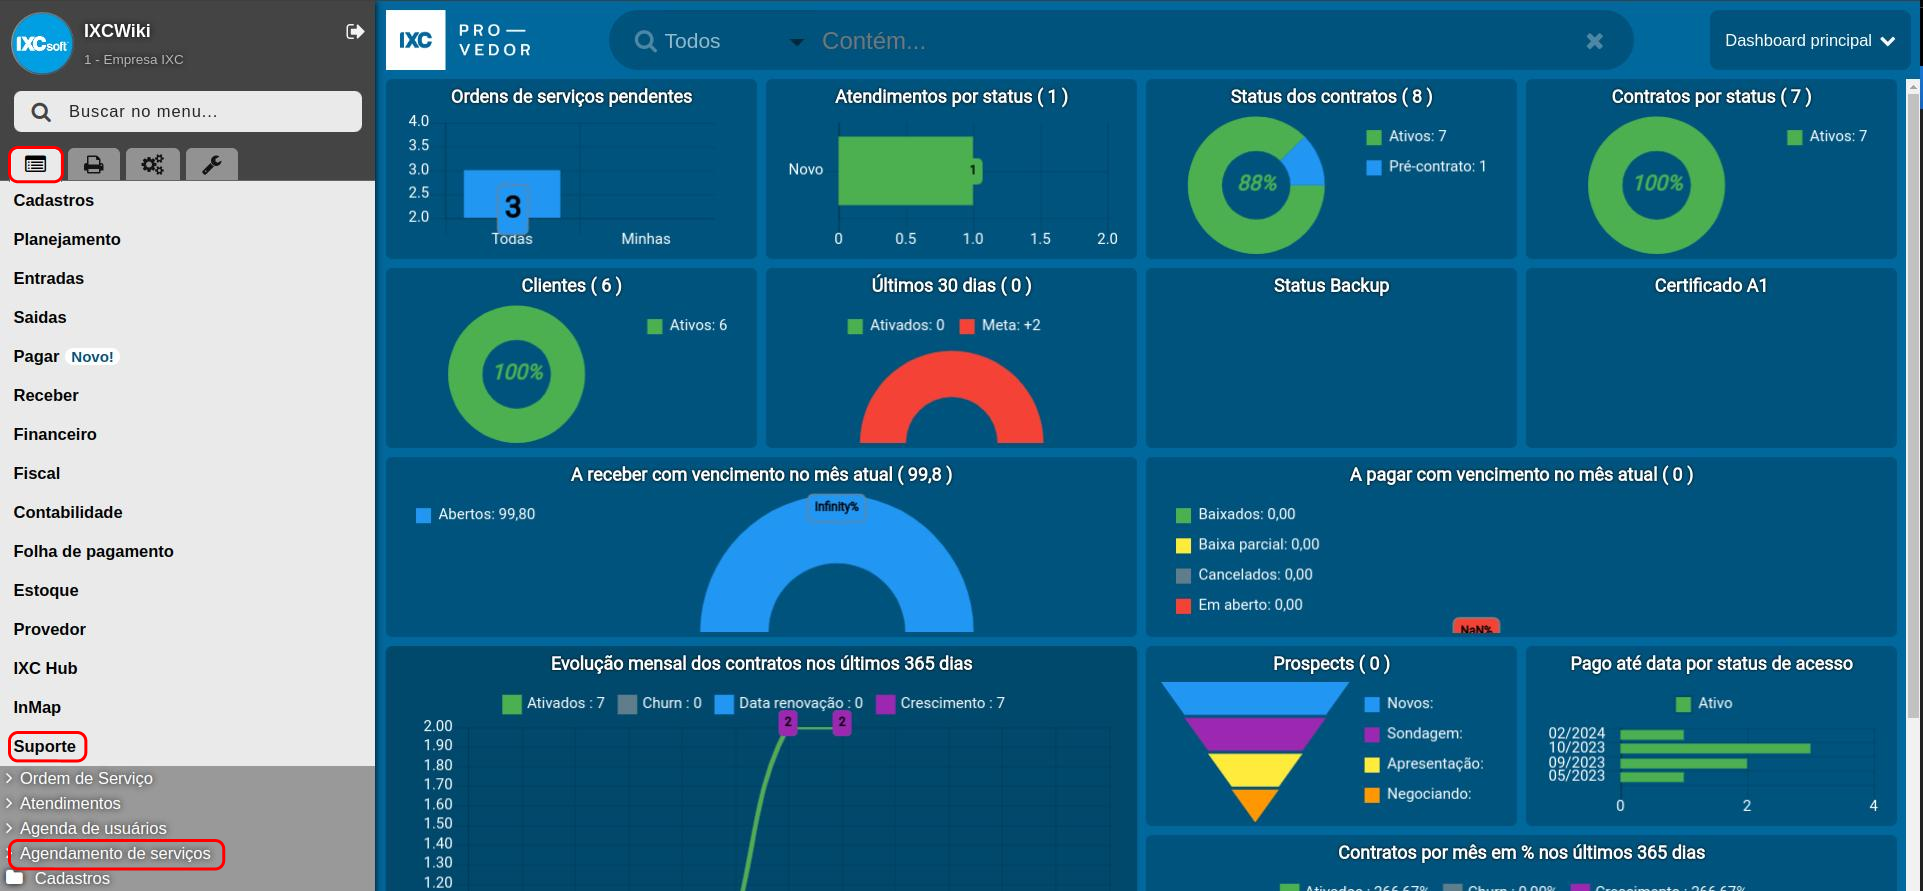Toggle Ativos legend in Contratos por status
This screenshot has height=891, width=1923.
coord(1827,136)
